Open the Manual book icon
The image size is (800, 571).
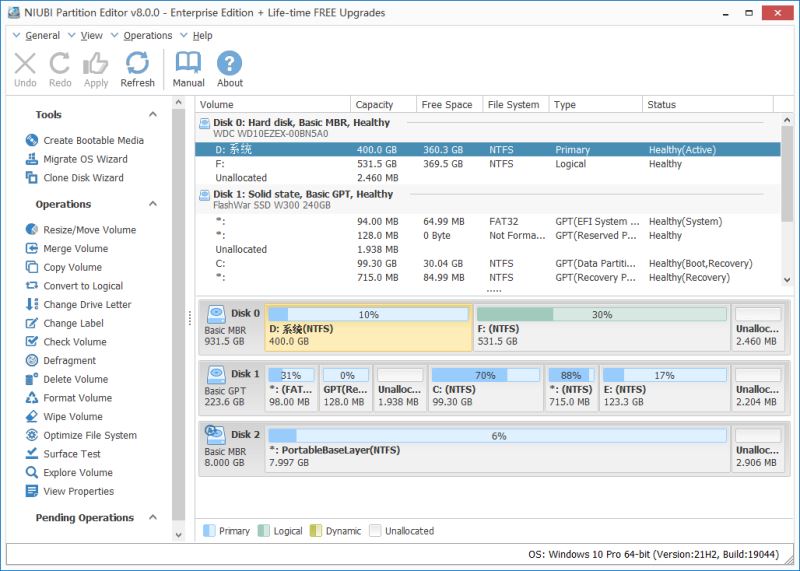pyautogui.click(x=188, y=63)
